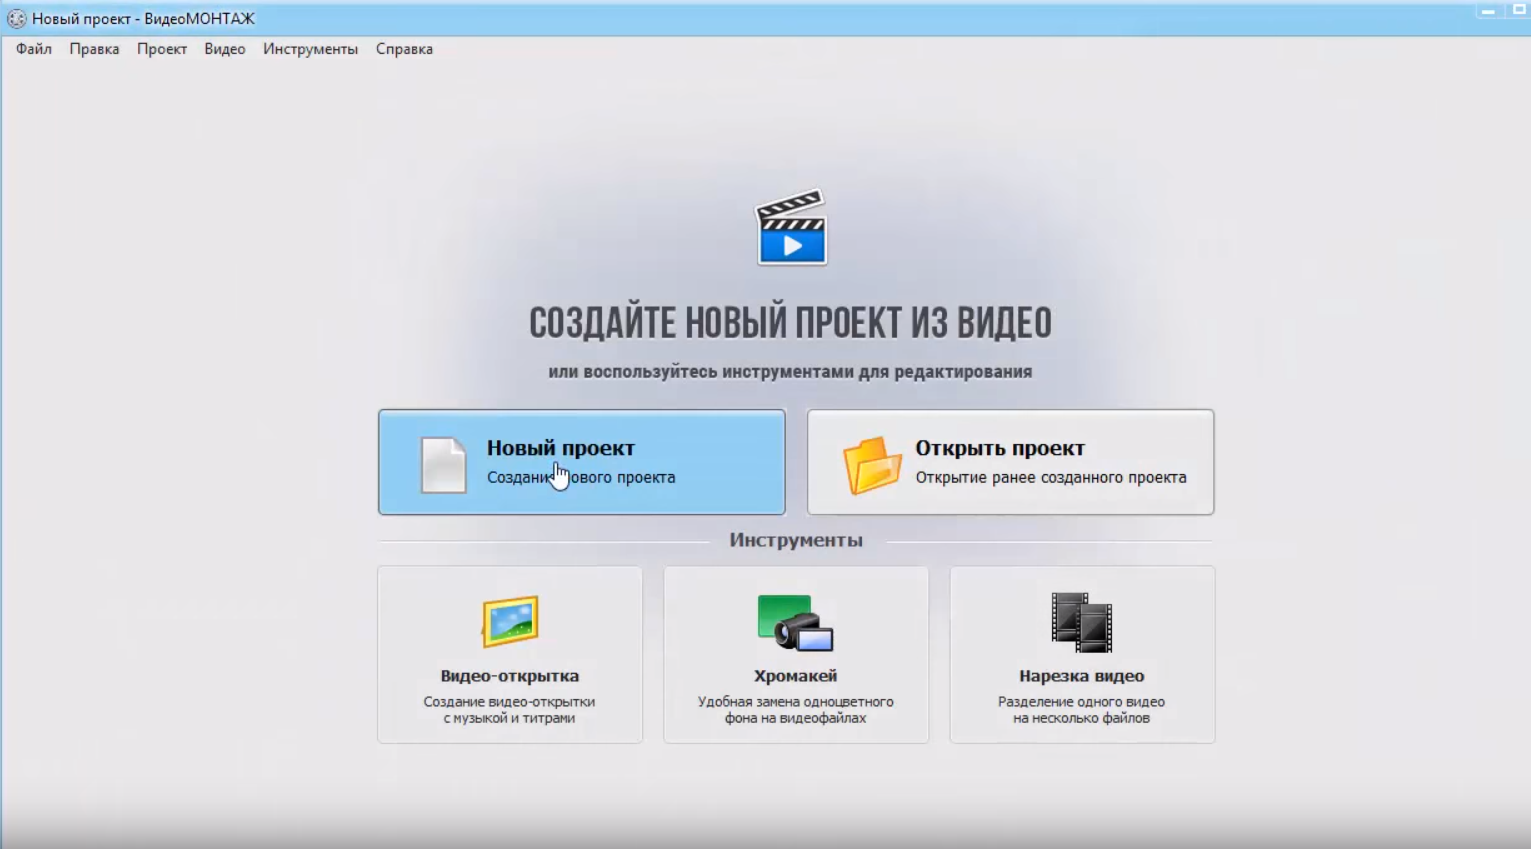Click the Инструменты section heading
The height and width of the screenshot is (849, 1531).
(x=796, y=540)
